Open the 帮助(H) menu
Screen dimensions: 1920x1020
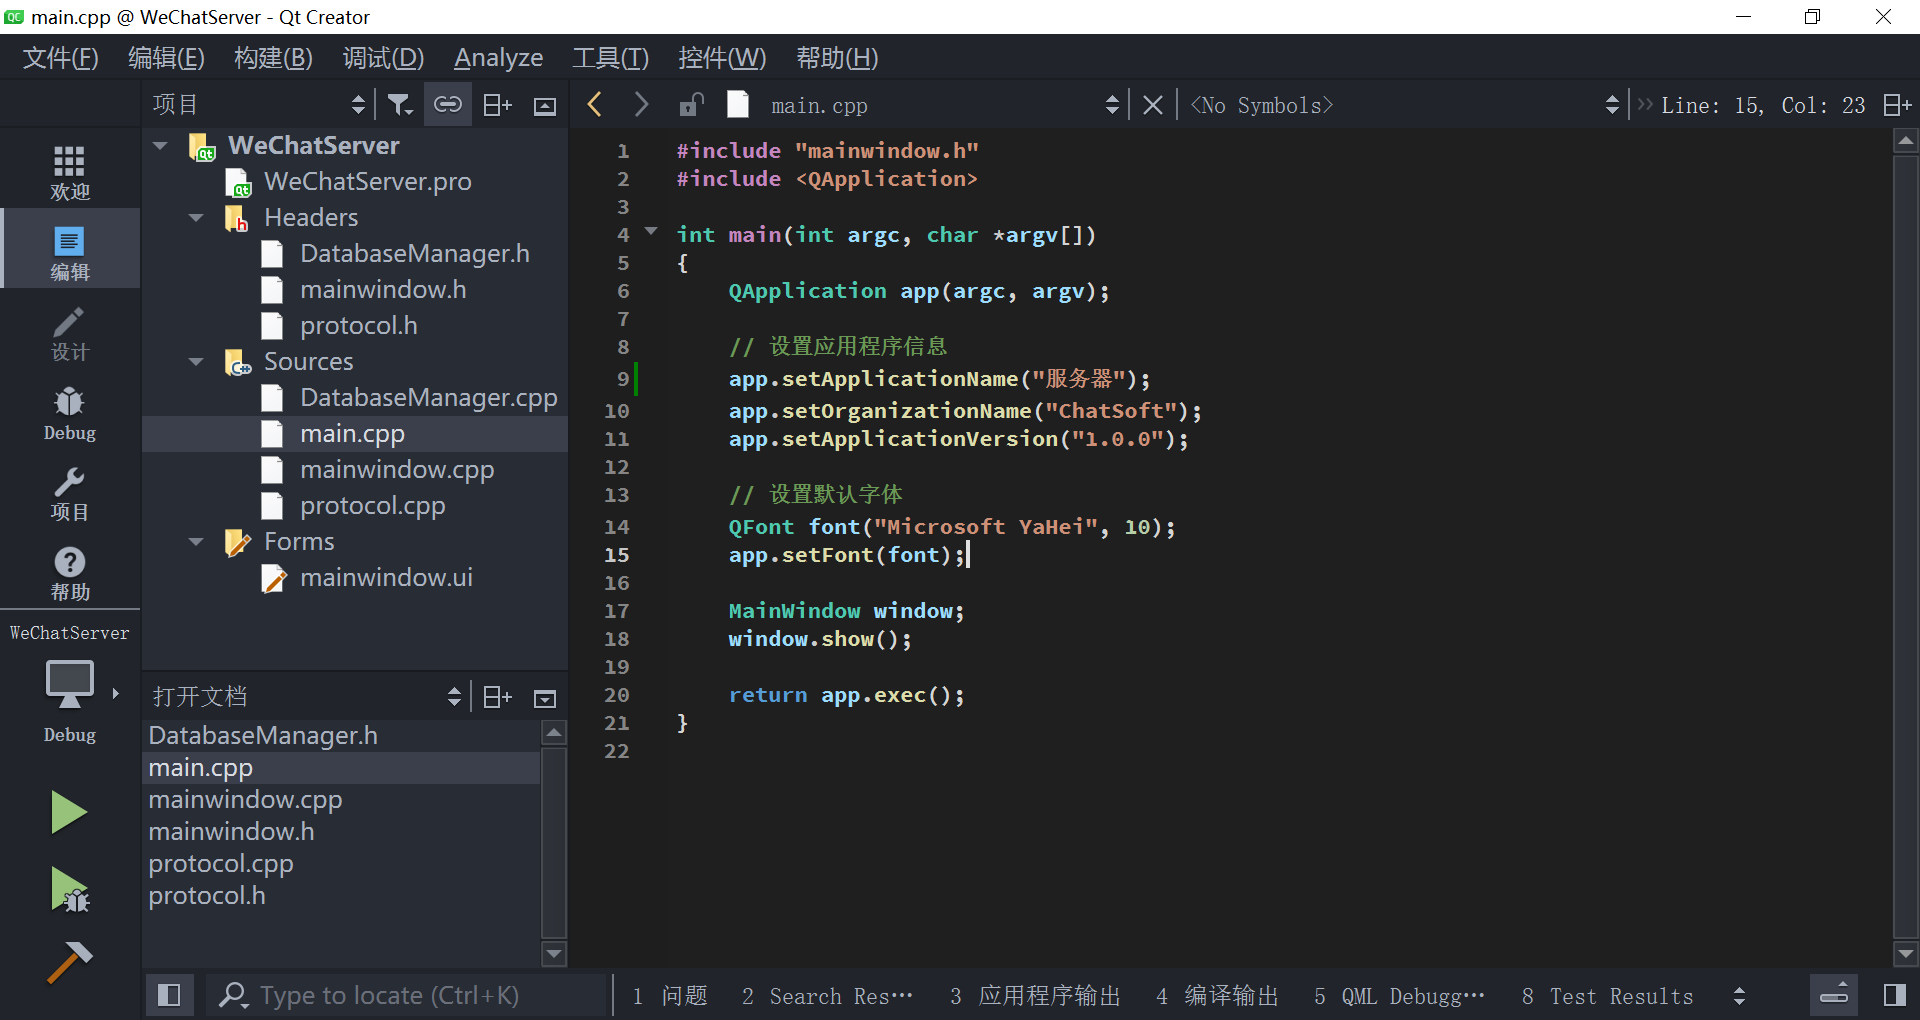pos(837,58)
